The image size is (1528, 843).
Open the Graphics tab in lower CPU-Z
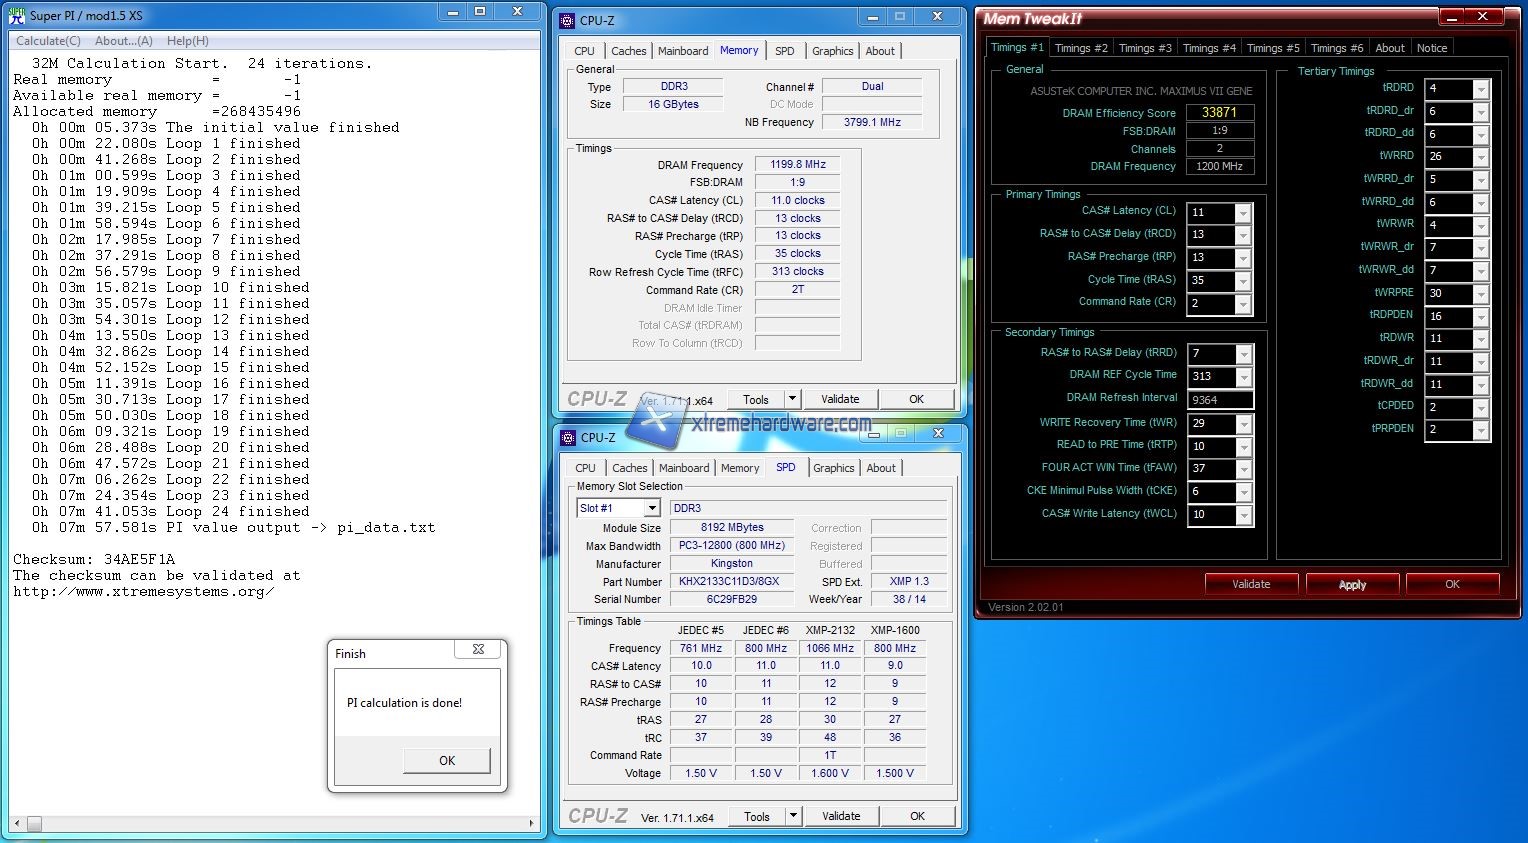point(833,468)
